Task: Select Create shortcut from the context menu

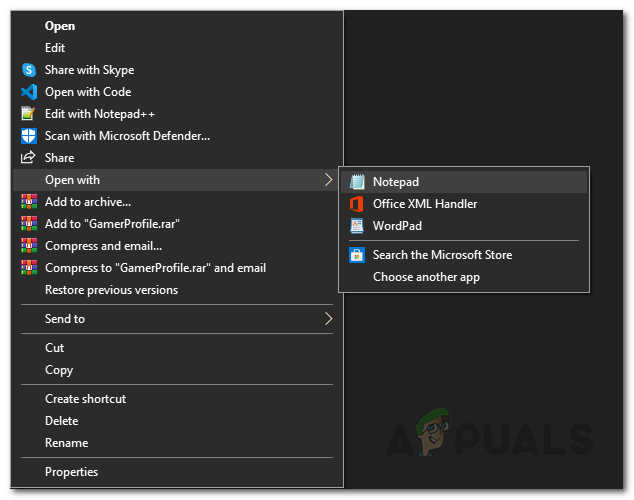Action: coord(85,399)
